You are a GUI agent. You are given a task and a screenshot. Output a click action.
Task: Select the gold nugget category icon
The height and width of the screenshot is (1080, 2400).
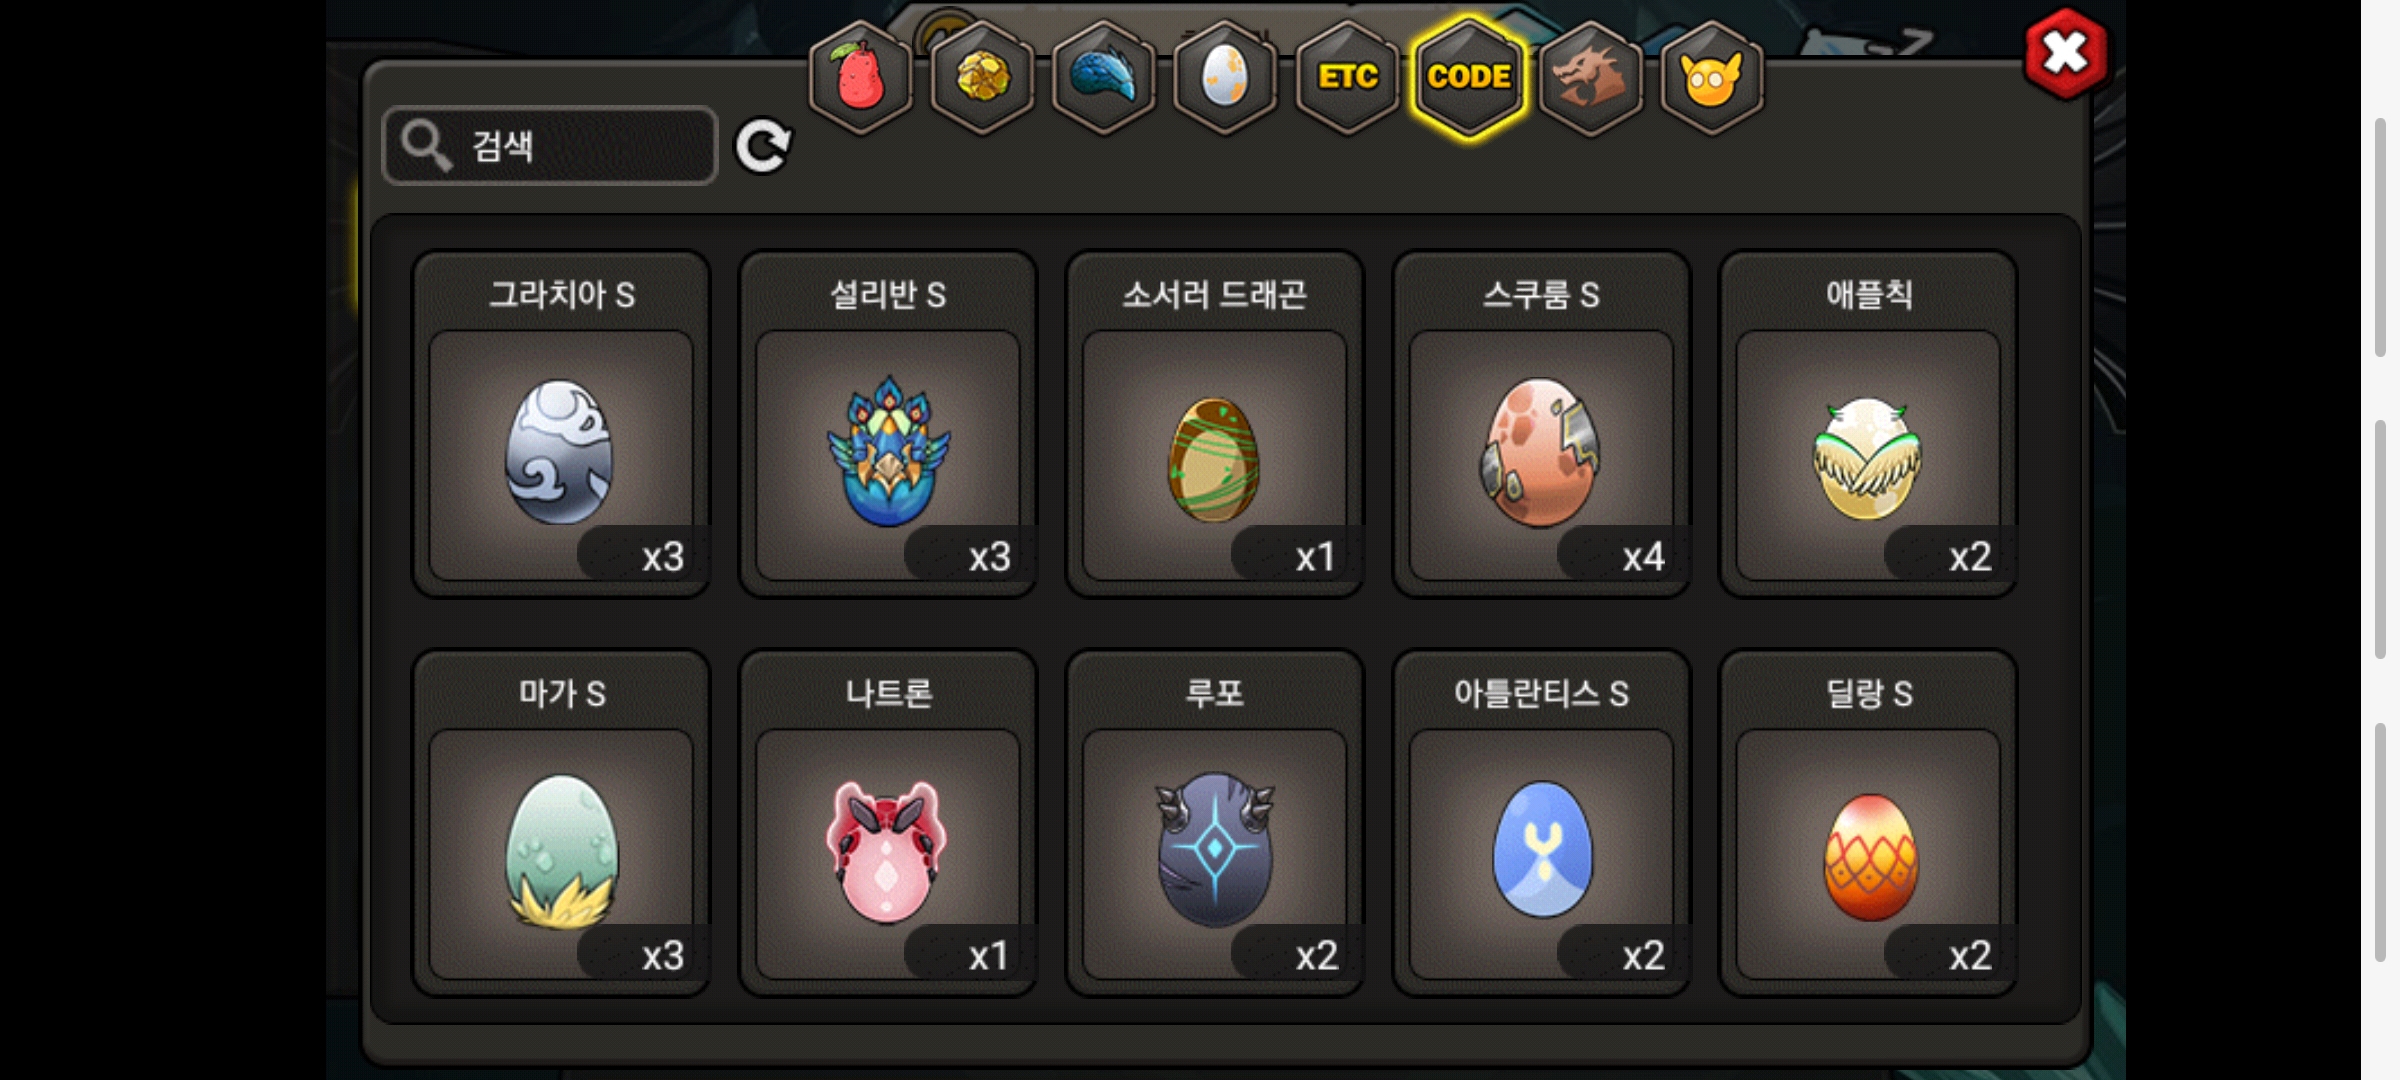(982, 77)
